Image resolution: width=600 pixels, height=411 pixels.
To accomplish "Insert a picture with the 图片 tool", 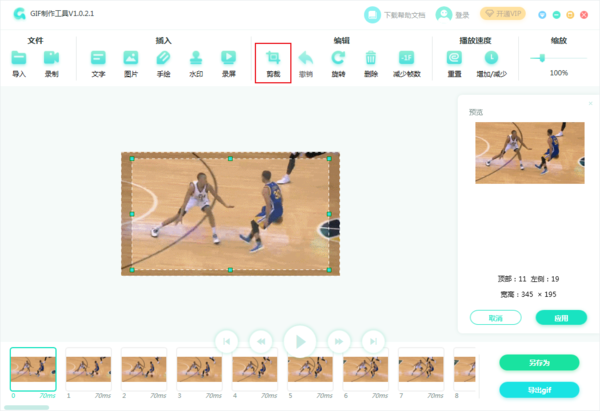I will [131, 58].
